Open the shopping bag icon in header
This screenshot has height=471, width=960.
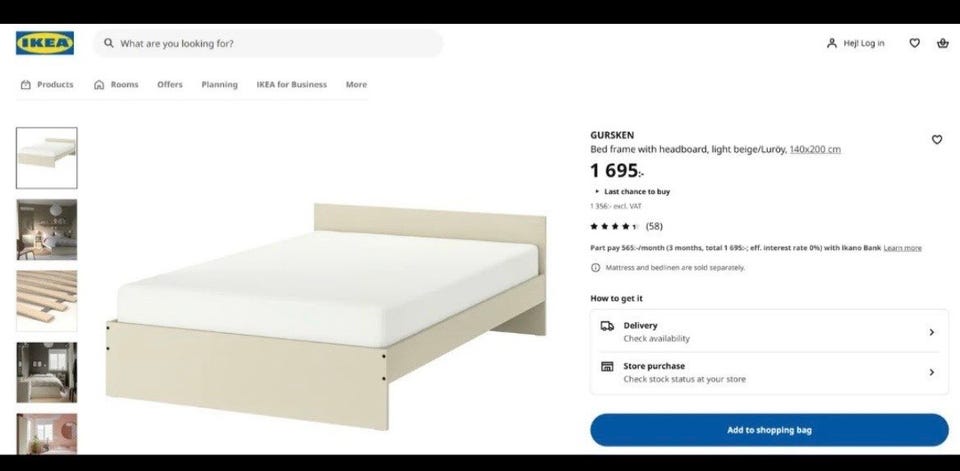coord(943,43)
